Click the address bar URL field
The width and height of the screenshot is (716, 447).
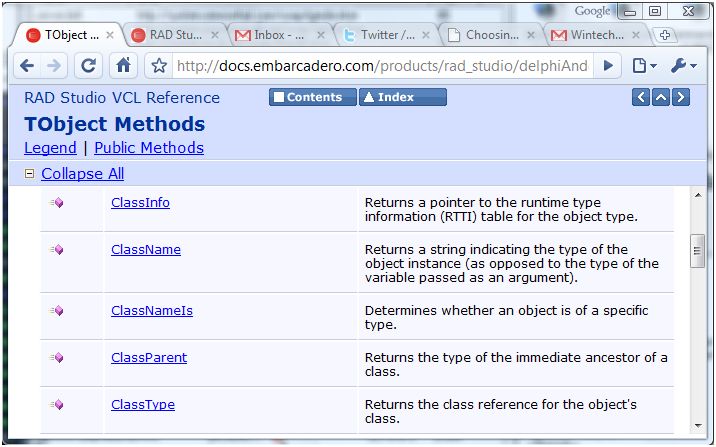pos(382,66)
